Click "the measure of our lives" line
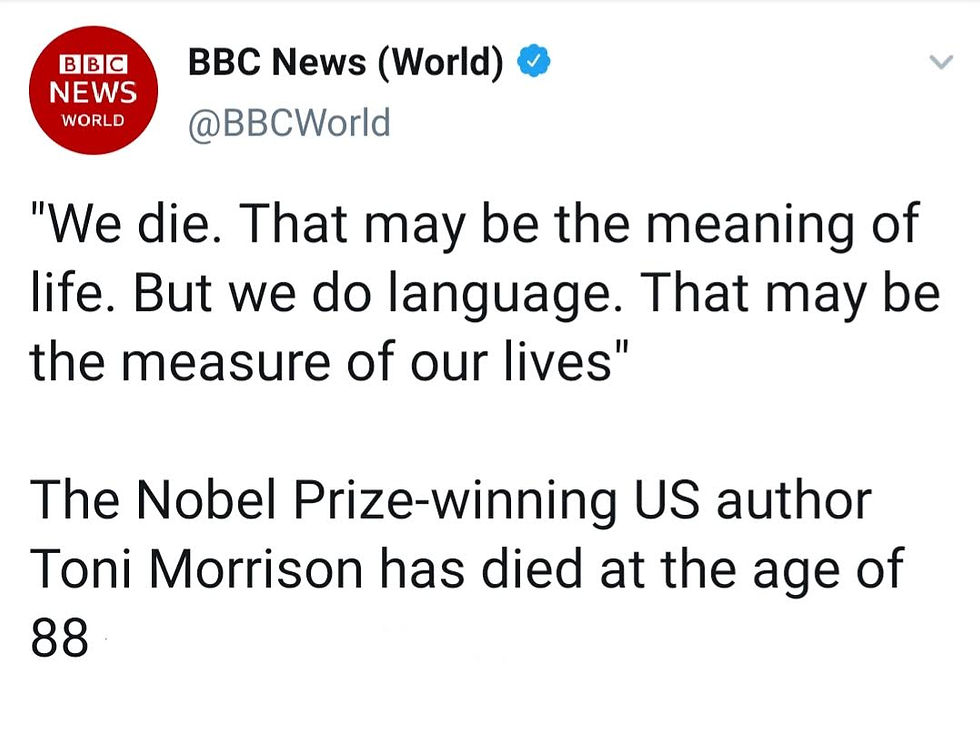 click(320, 363)
